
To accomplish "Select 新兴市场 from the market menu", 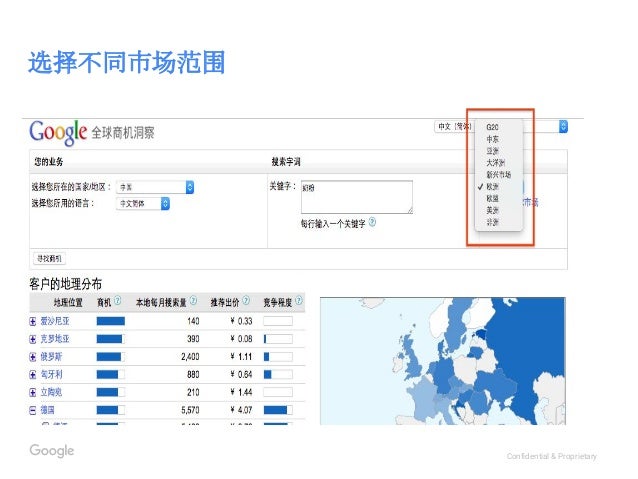I will (x=498, y=175).
